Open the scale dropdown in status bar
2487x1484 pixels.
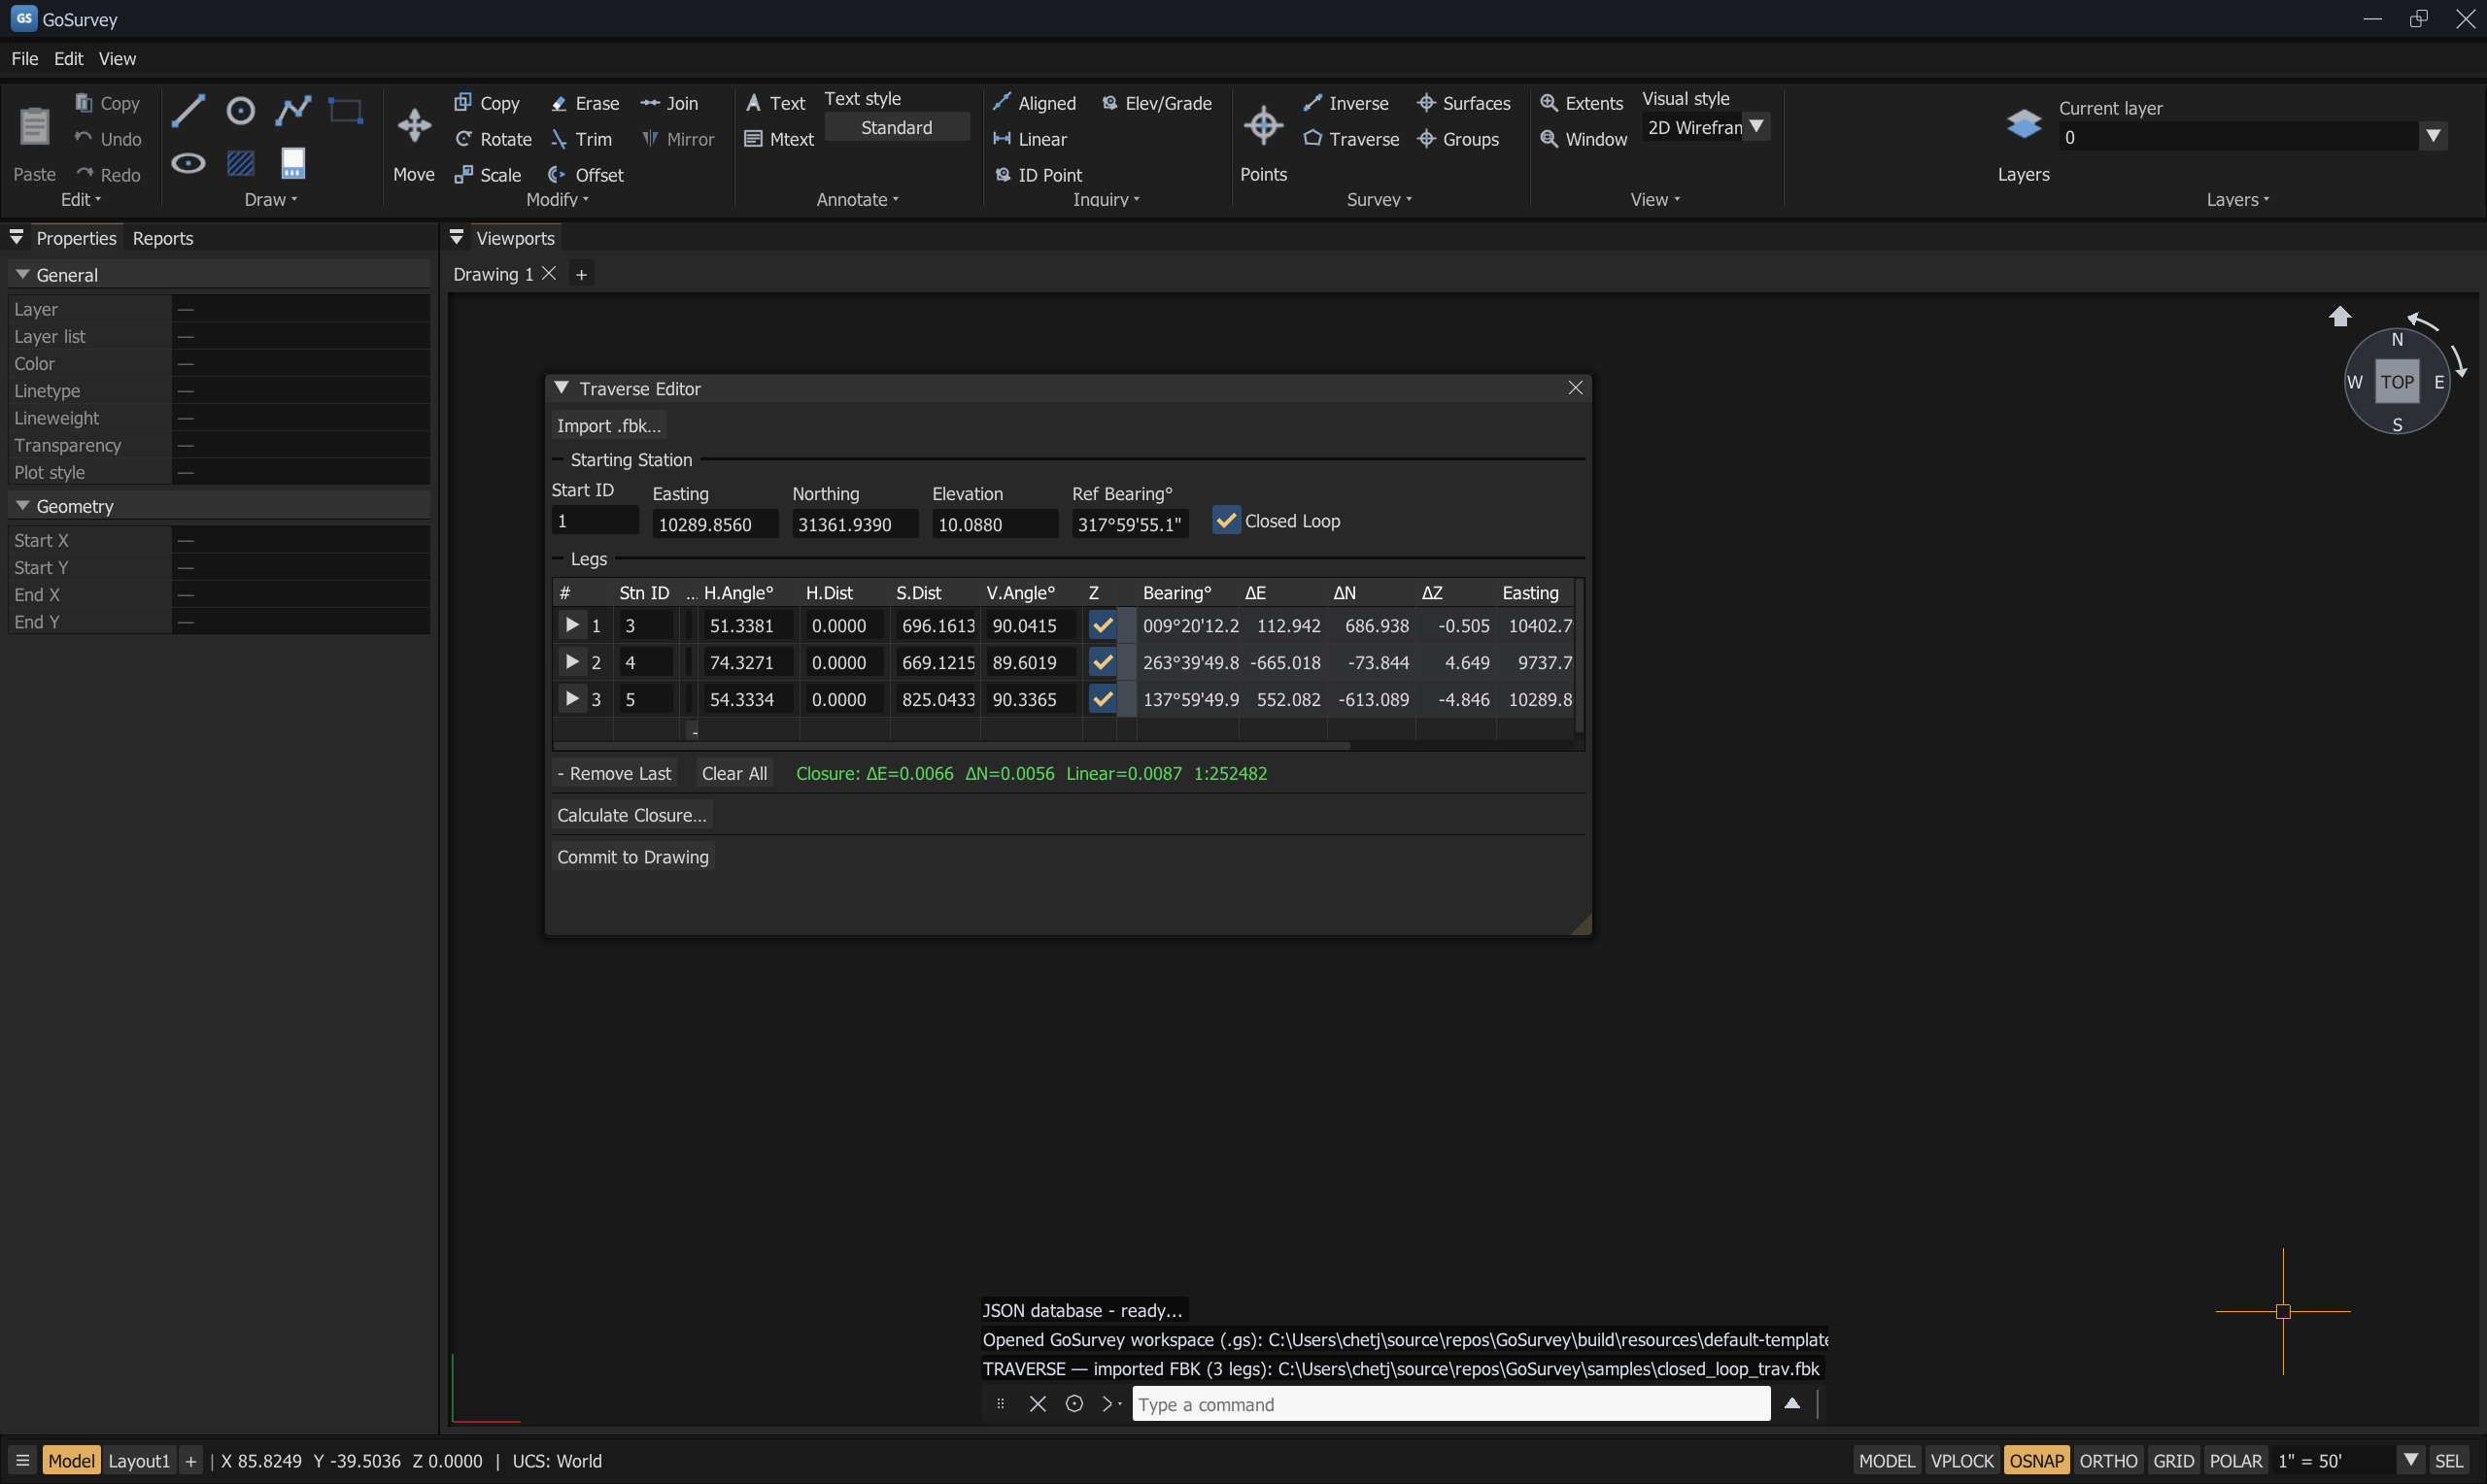point(2410,1460)
